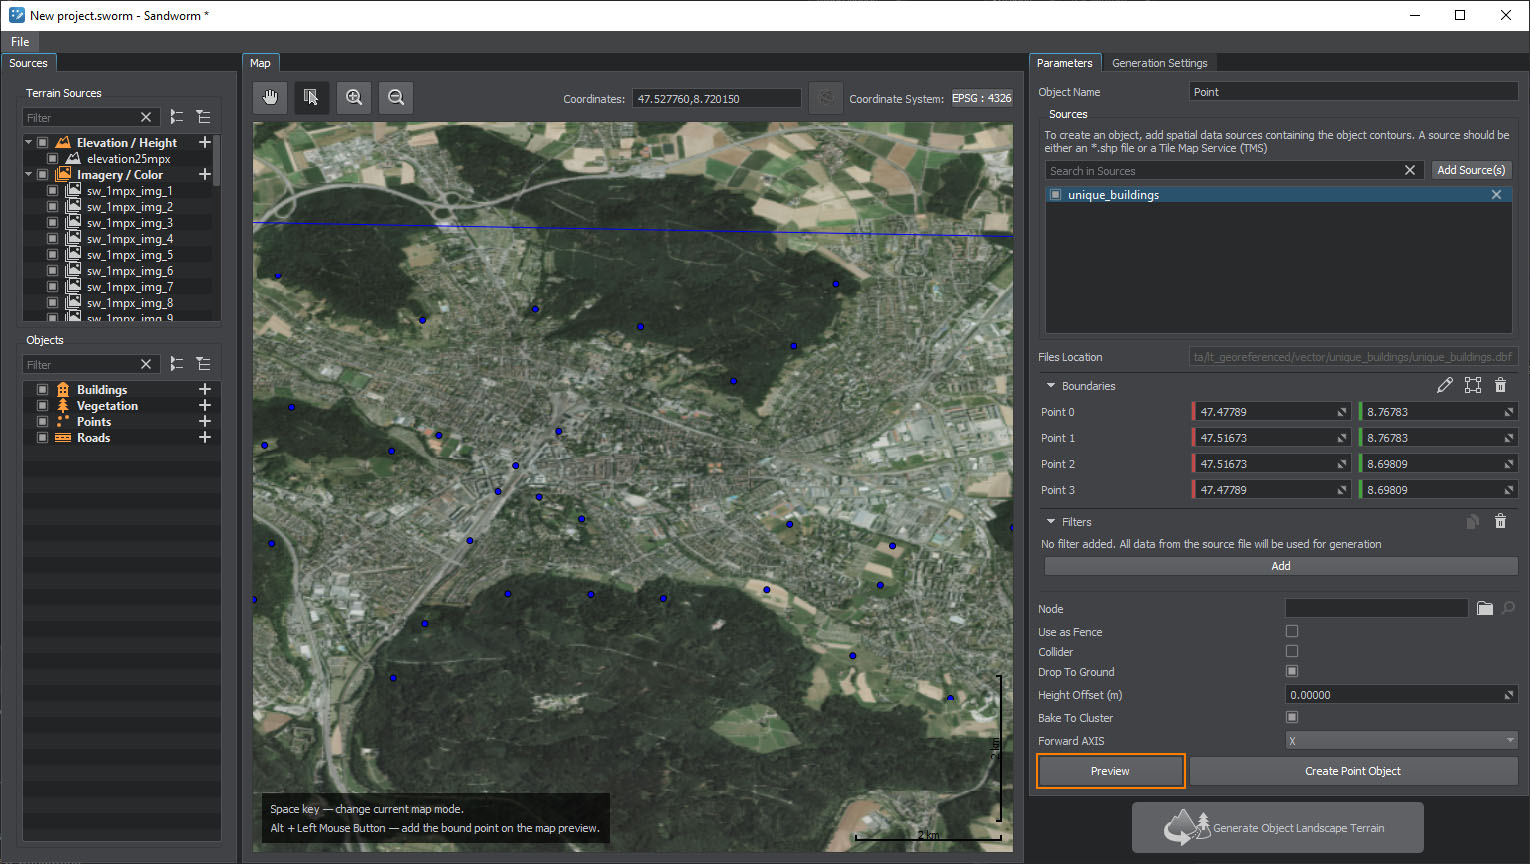This screenshot has width=1530, height=864.
Task: Click the Add Source(s) button
Action: coord(1471,170)
